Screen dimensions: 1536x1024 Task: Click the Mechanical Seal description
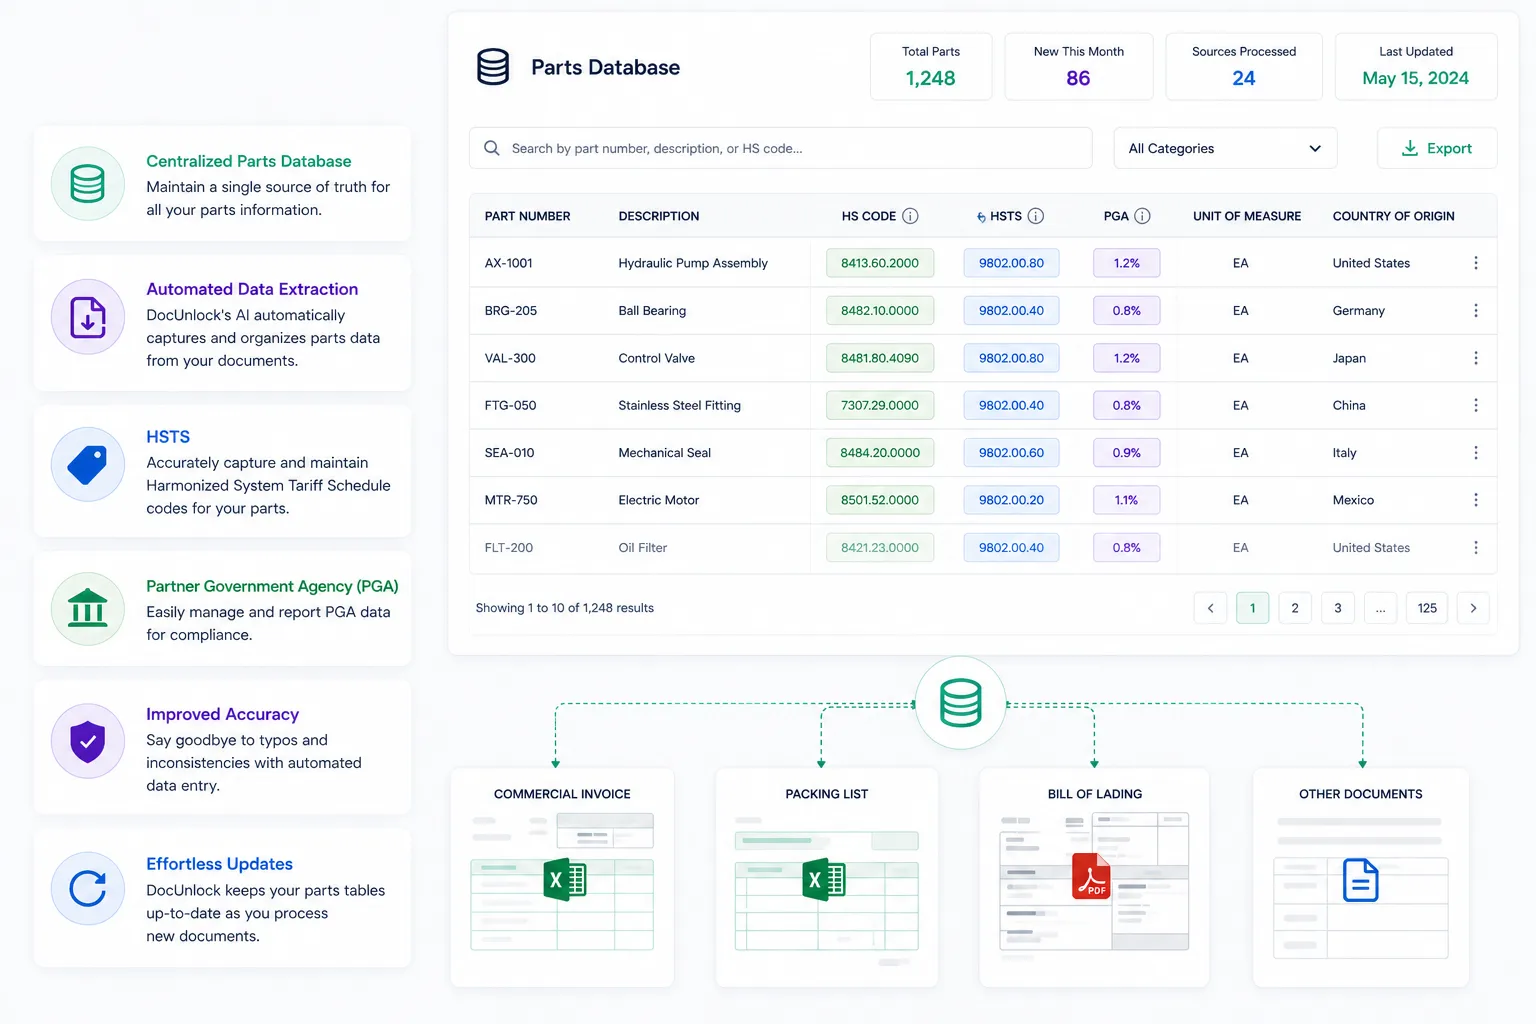[664, 453]
